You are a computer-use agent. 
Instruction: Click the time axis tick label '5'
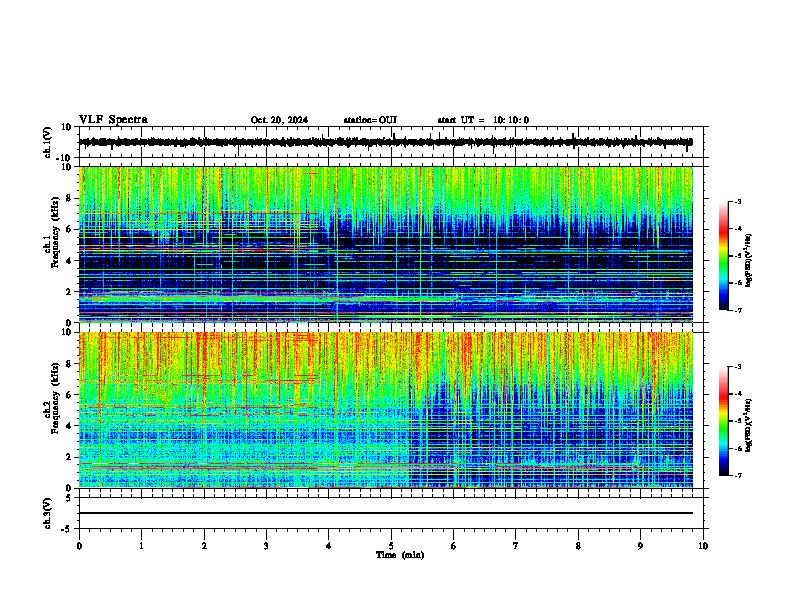[391, 546]
